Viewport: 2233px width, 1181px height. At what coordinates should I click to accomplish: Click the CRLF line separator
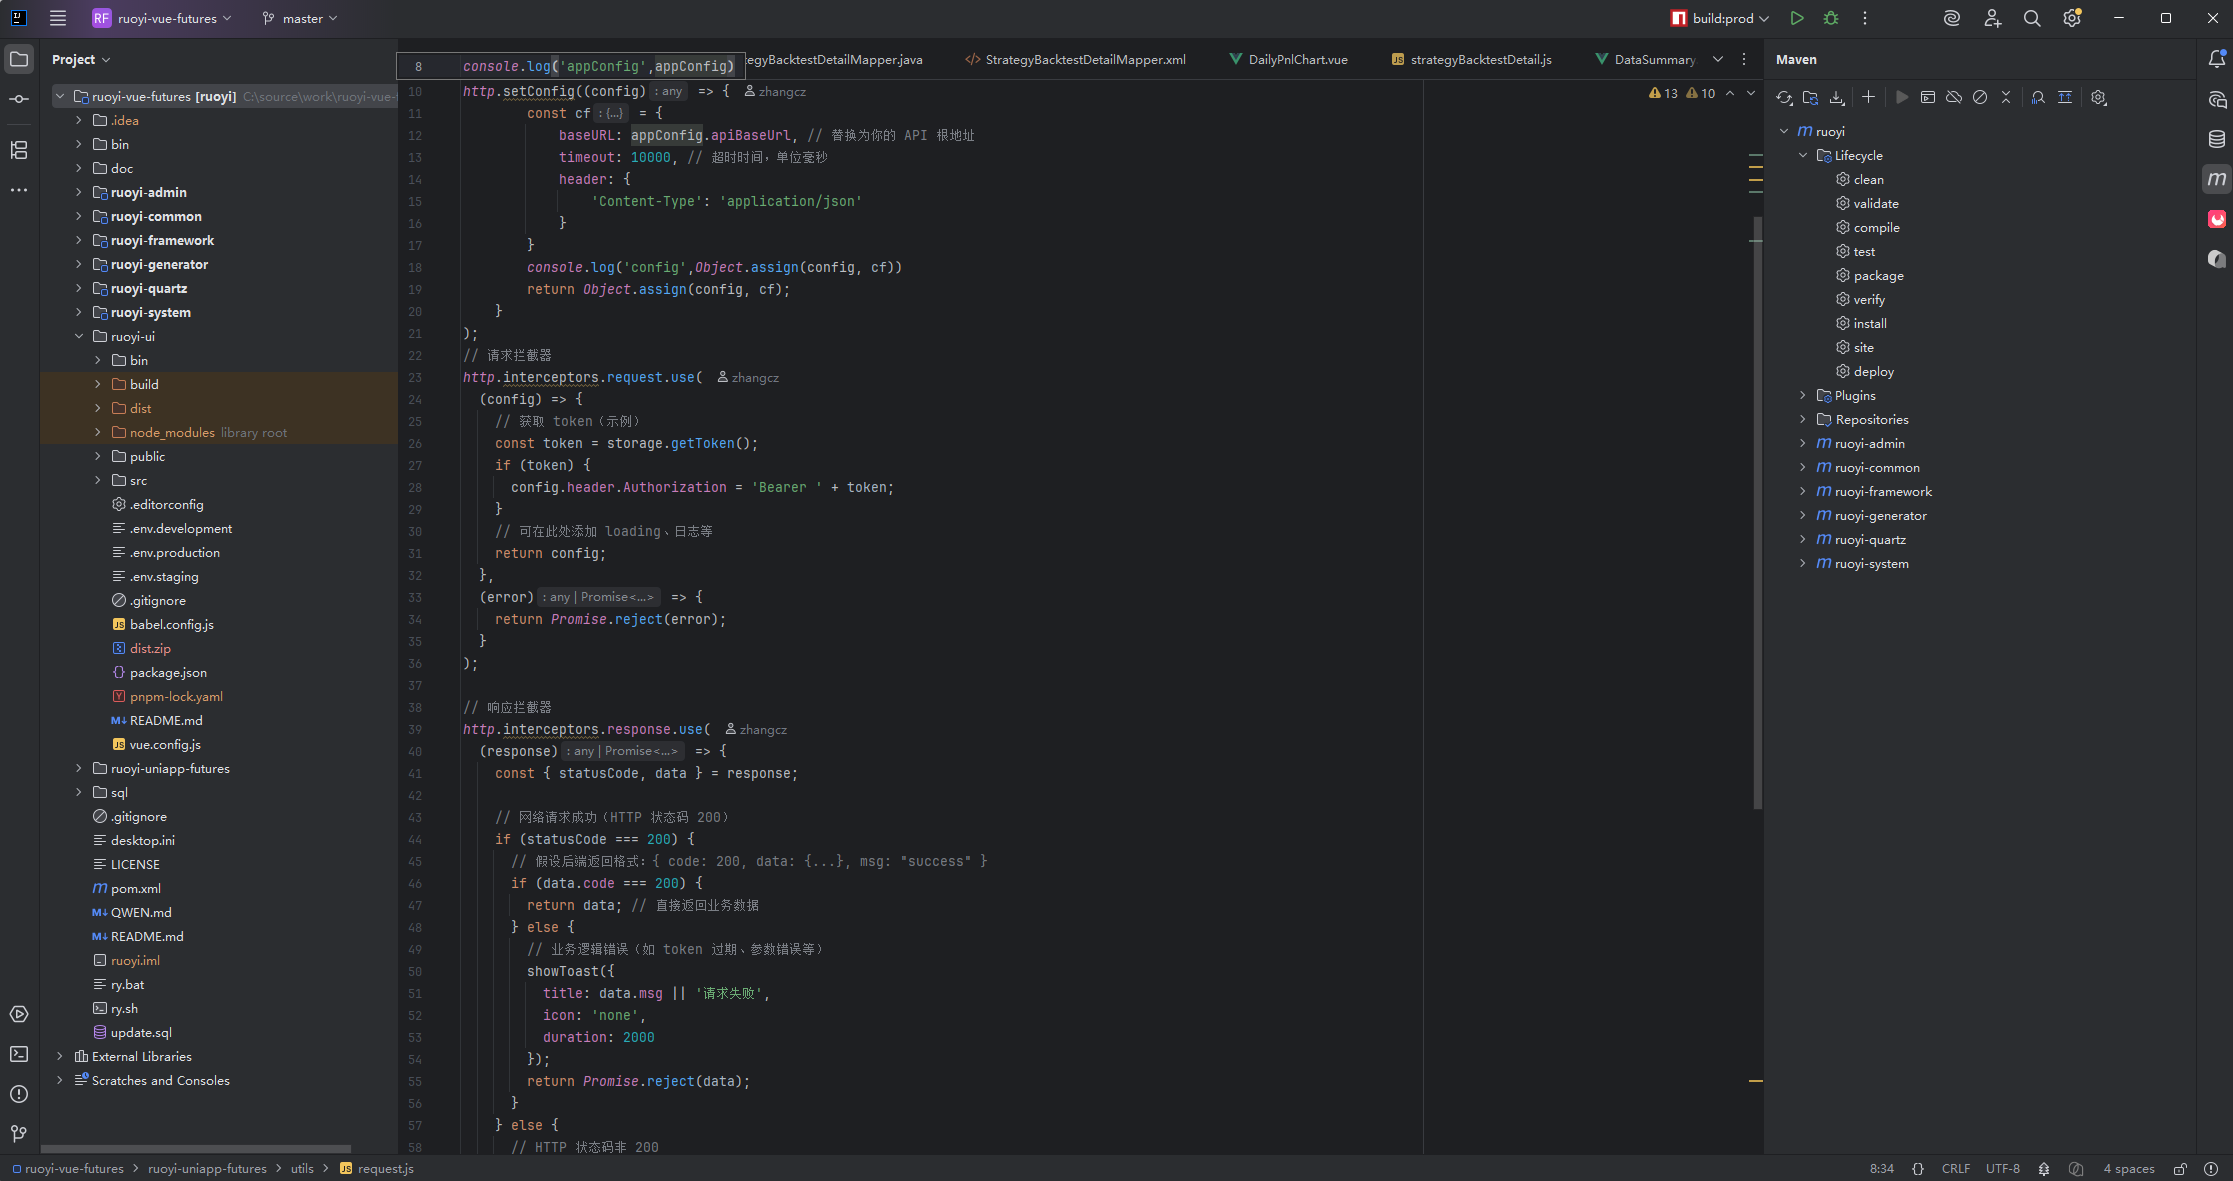coord(1955,1169)
